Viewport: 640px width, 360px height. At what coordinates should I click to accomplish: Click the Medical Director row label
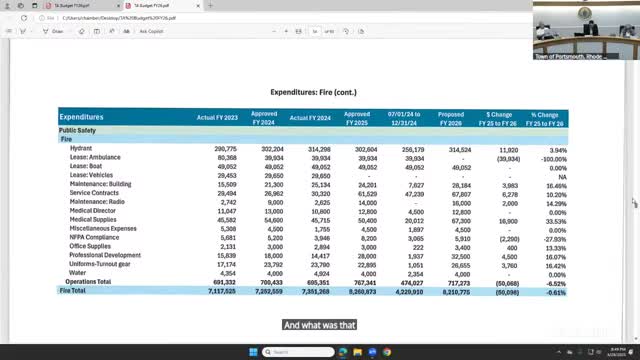coord(93,211)
